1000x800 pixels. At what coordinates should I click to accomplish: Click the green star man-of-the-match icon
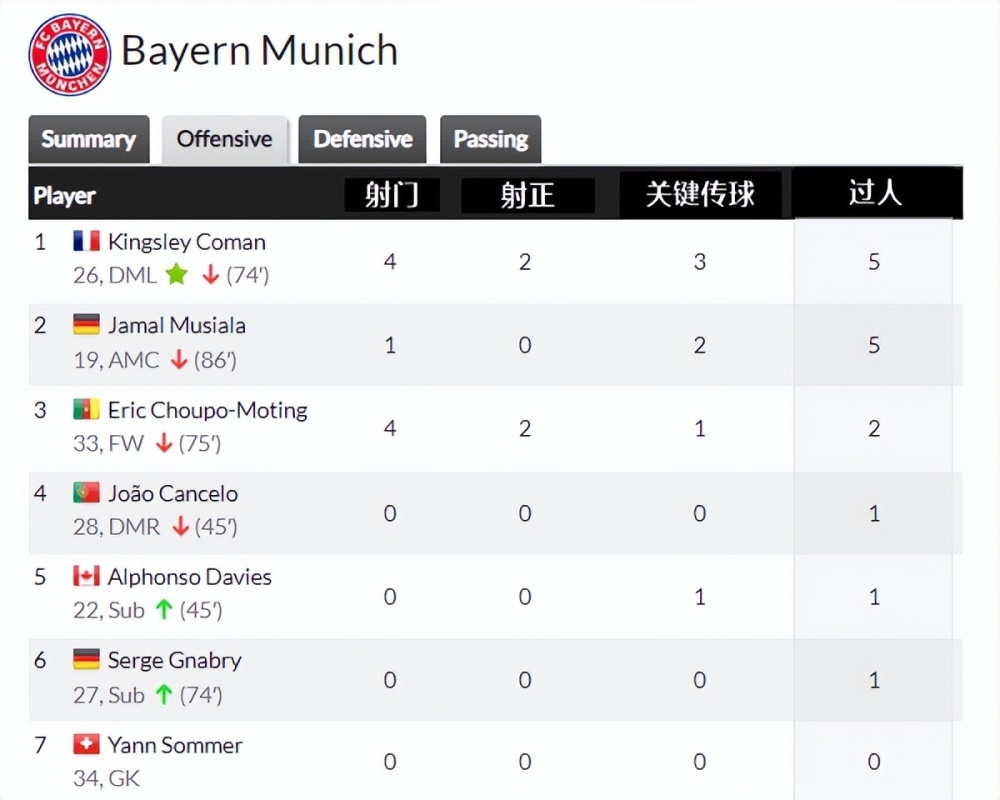177,275
